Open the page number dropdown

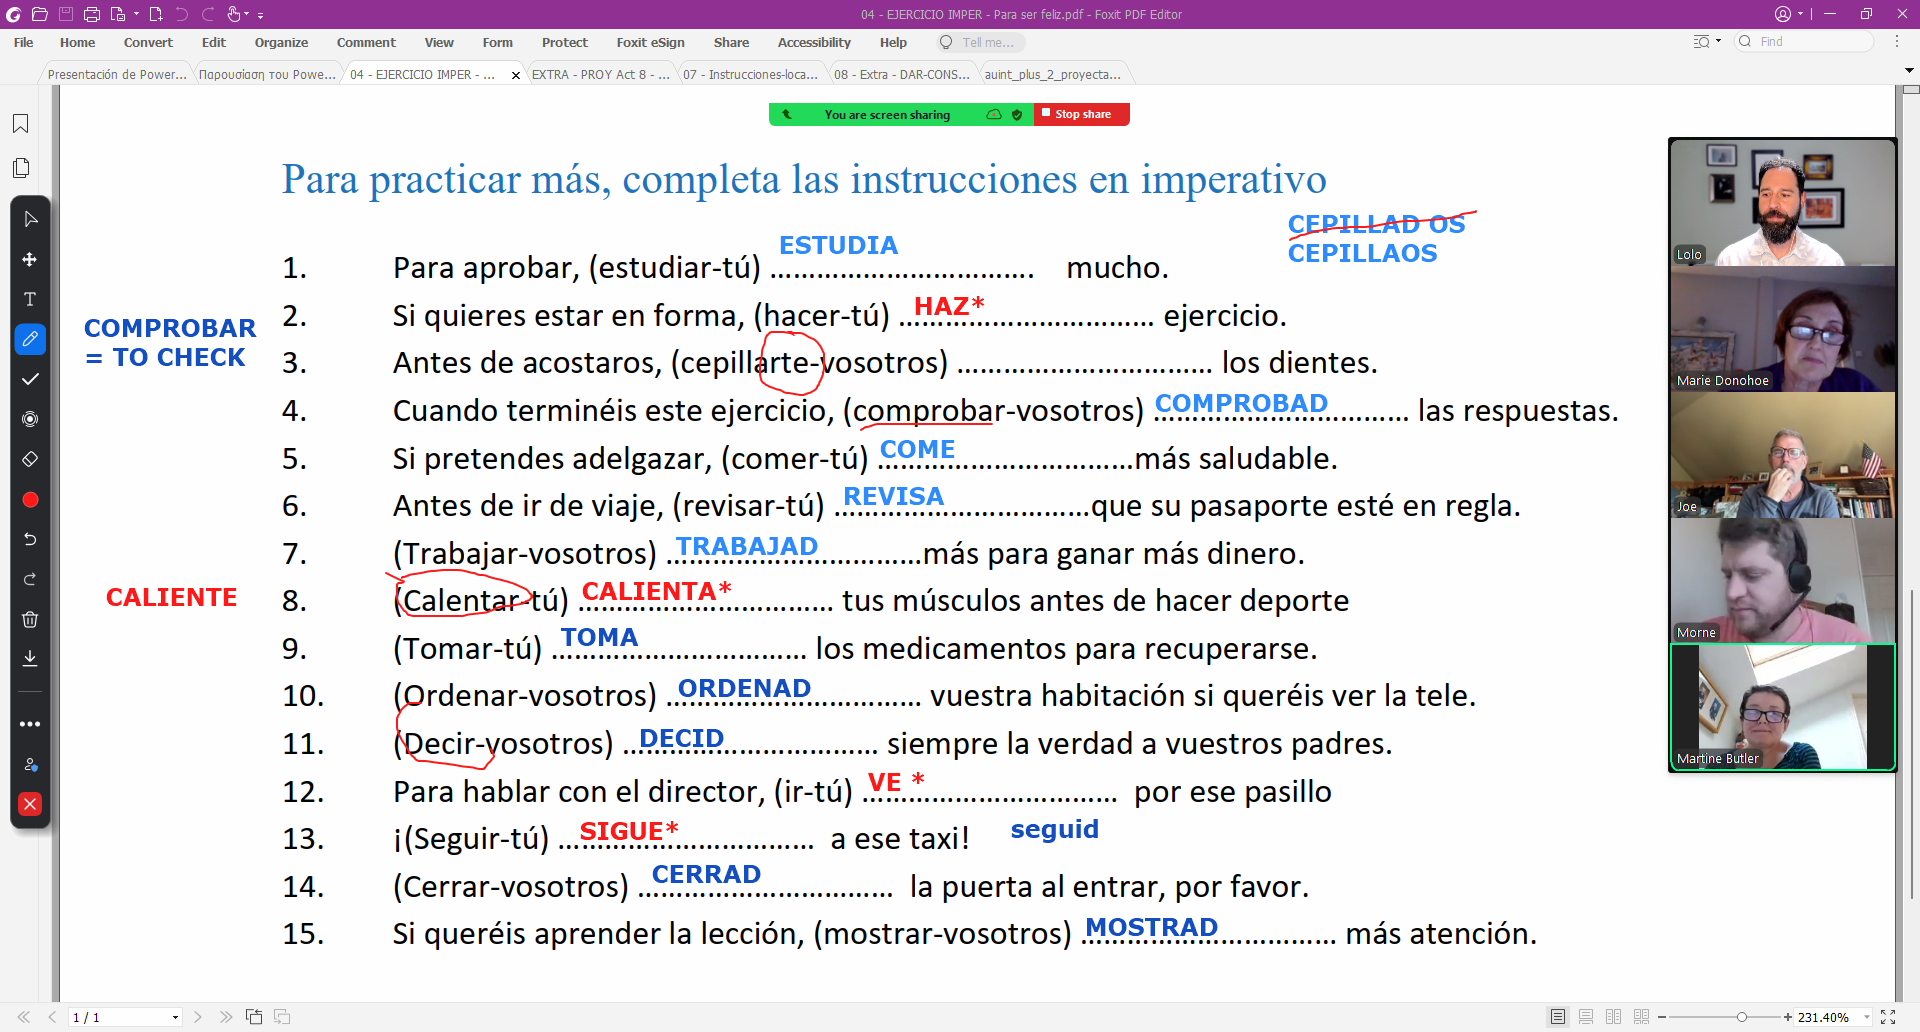point(175,1017)
